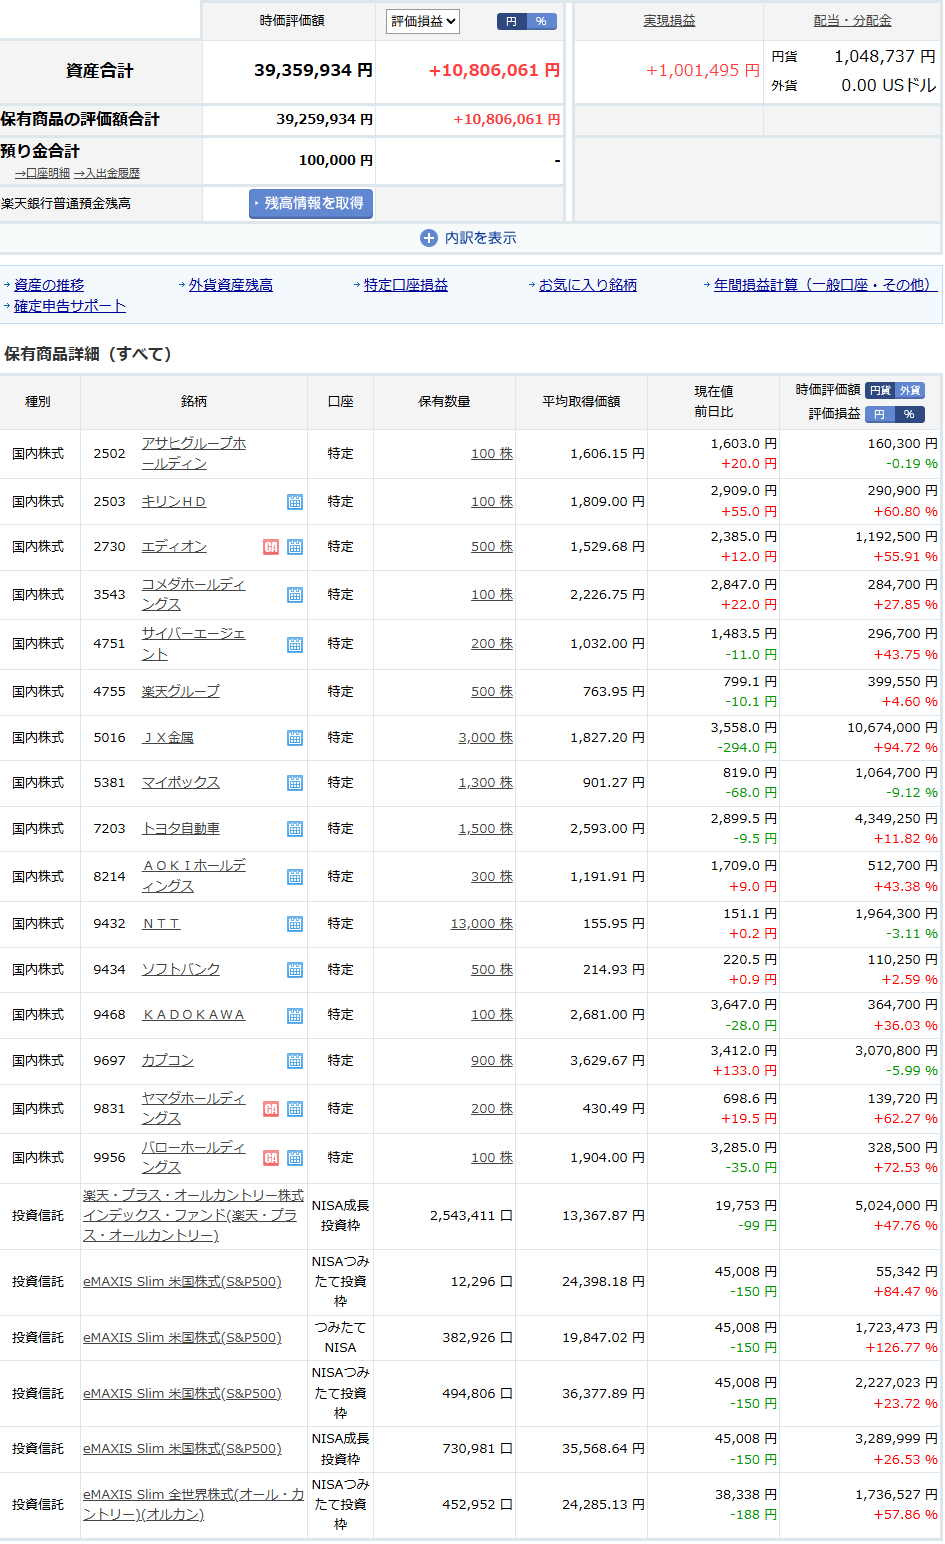Click the CA icon for ヤマダホールディングス
945x1544 pixels.
pos(271,1109)
